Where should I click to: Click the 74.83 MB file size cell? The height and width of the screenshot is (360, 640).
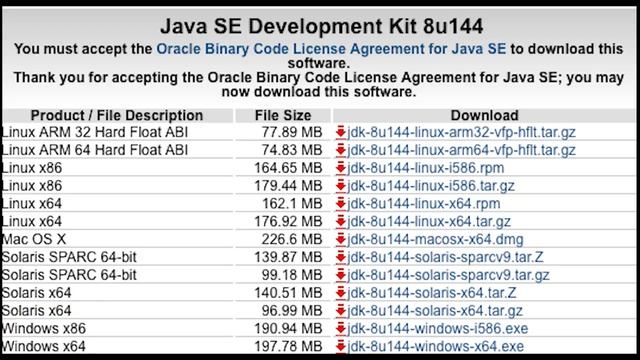pyautogui.click(x=292, y=150)
